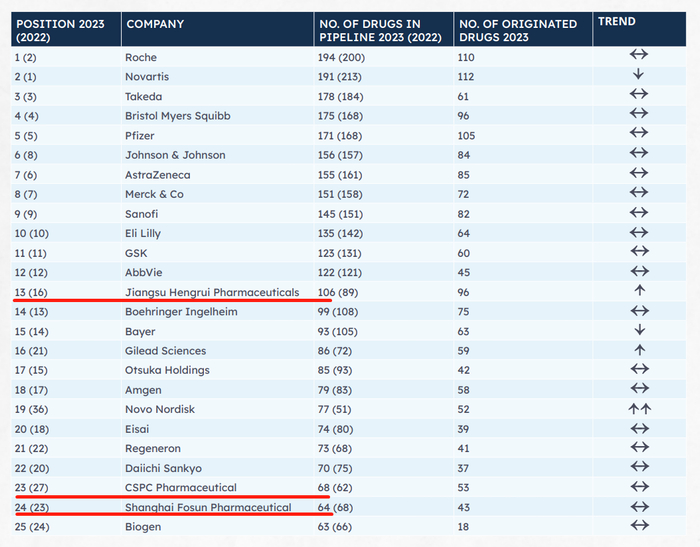Viewport: 700px width, 547px height.
Task: Click the COMPANY column header
Action: point(156,23)
